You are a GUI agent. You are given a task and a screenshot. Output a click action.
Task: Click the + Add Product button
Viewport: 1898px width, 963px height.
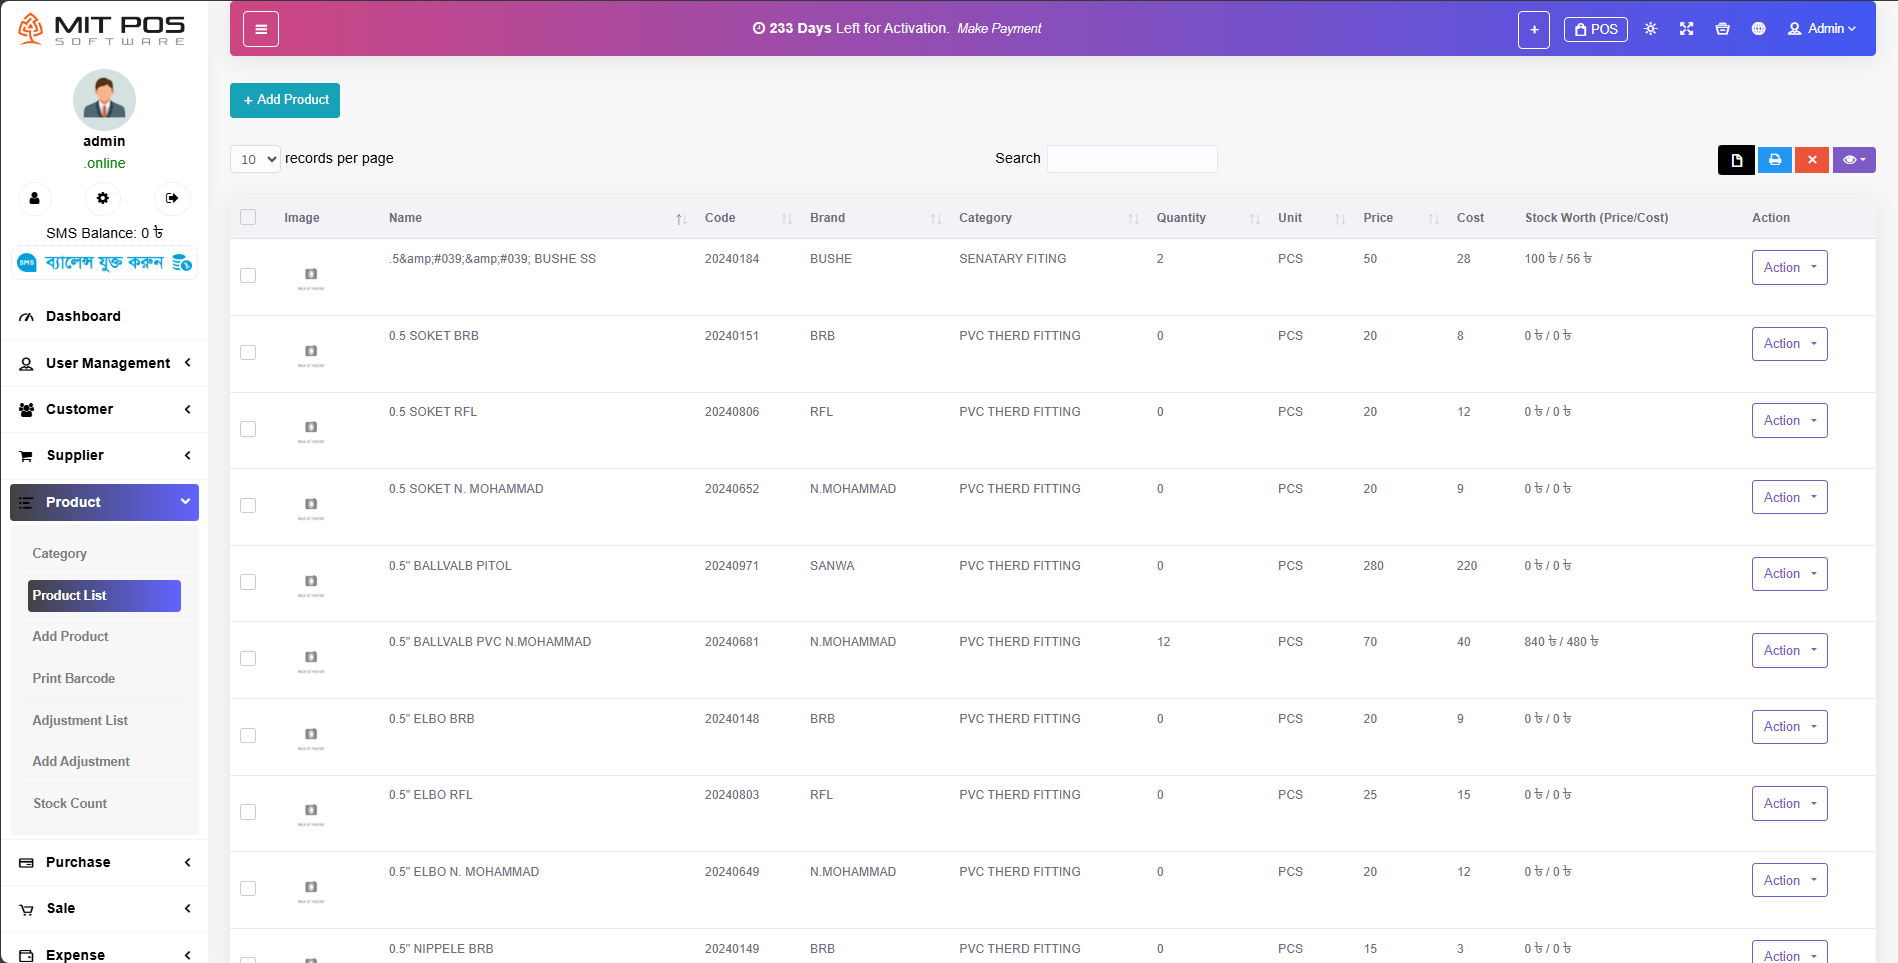coord(285,100)
